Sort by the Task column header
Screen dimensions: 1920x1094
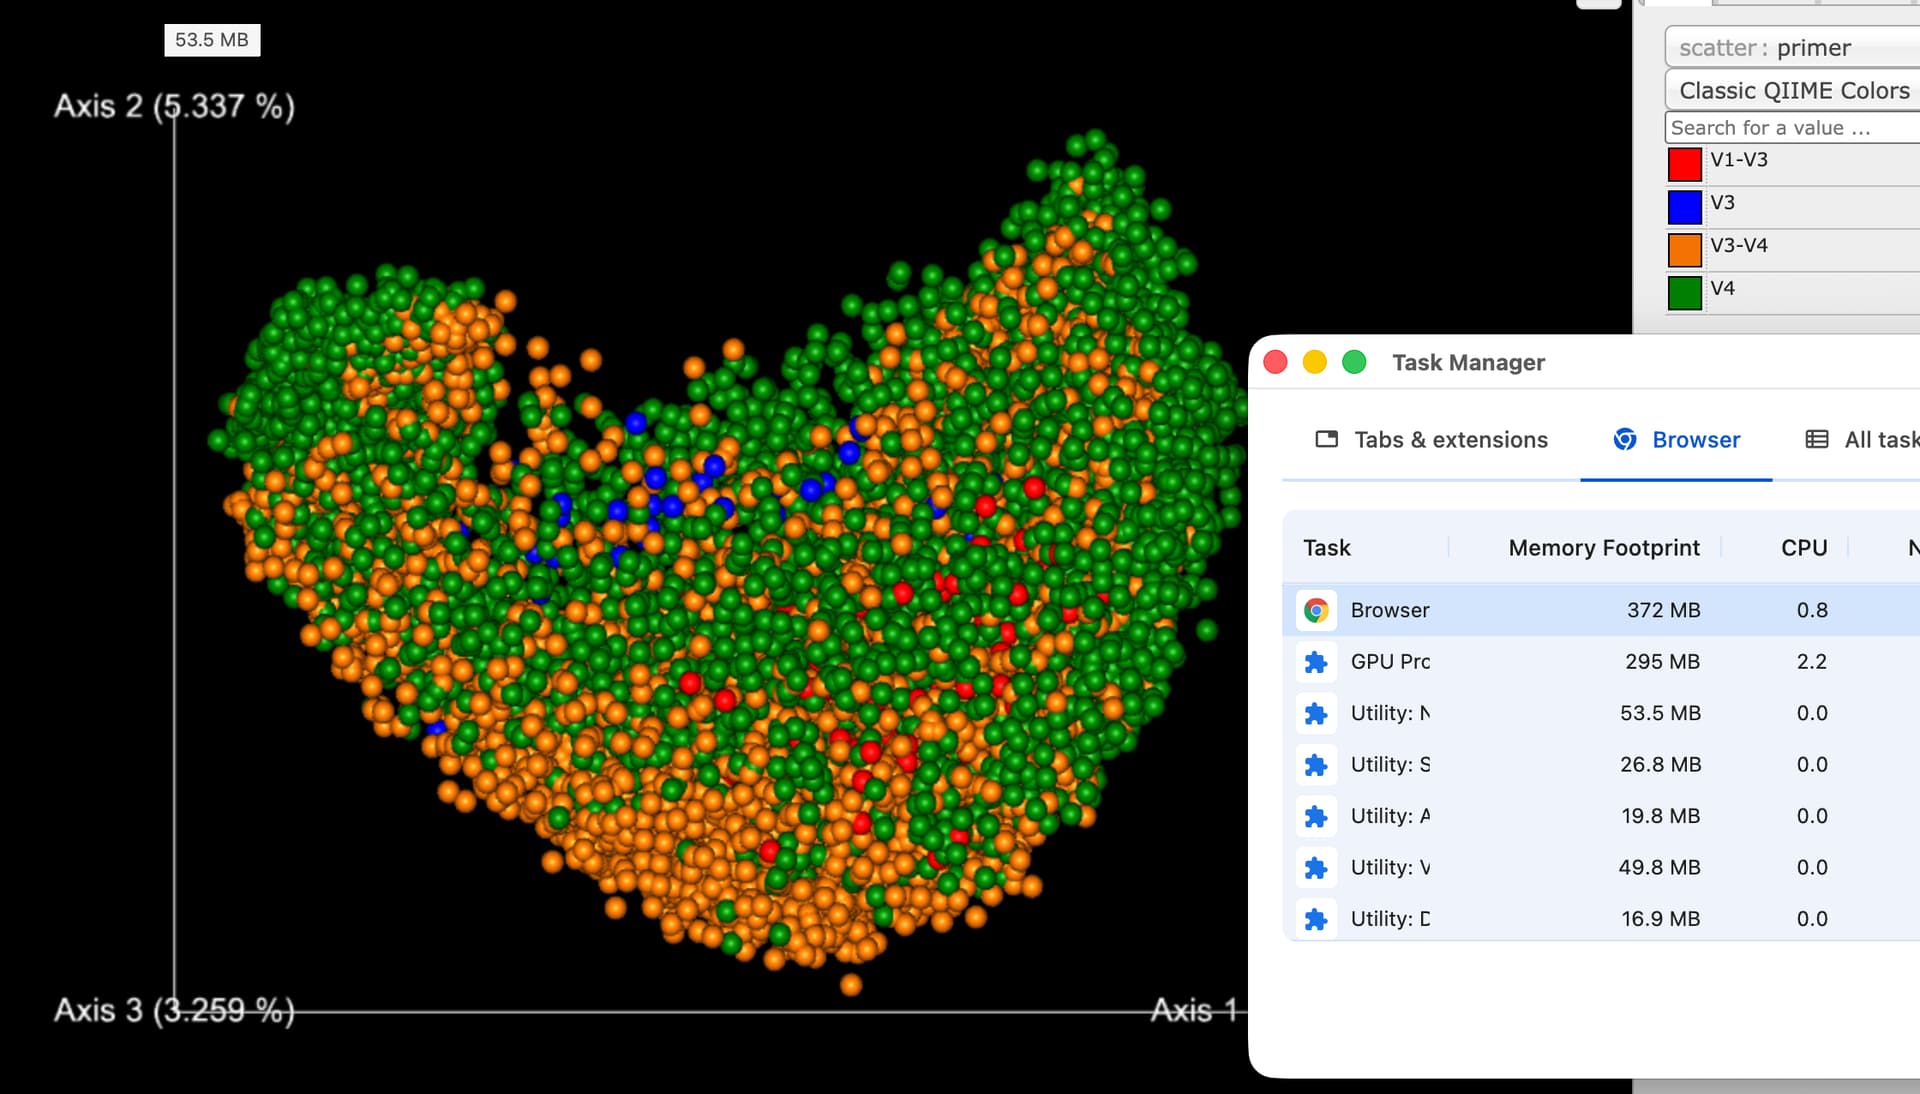click(1327, 548)
